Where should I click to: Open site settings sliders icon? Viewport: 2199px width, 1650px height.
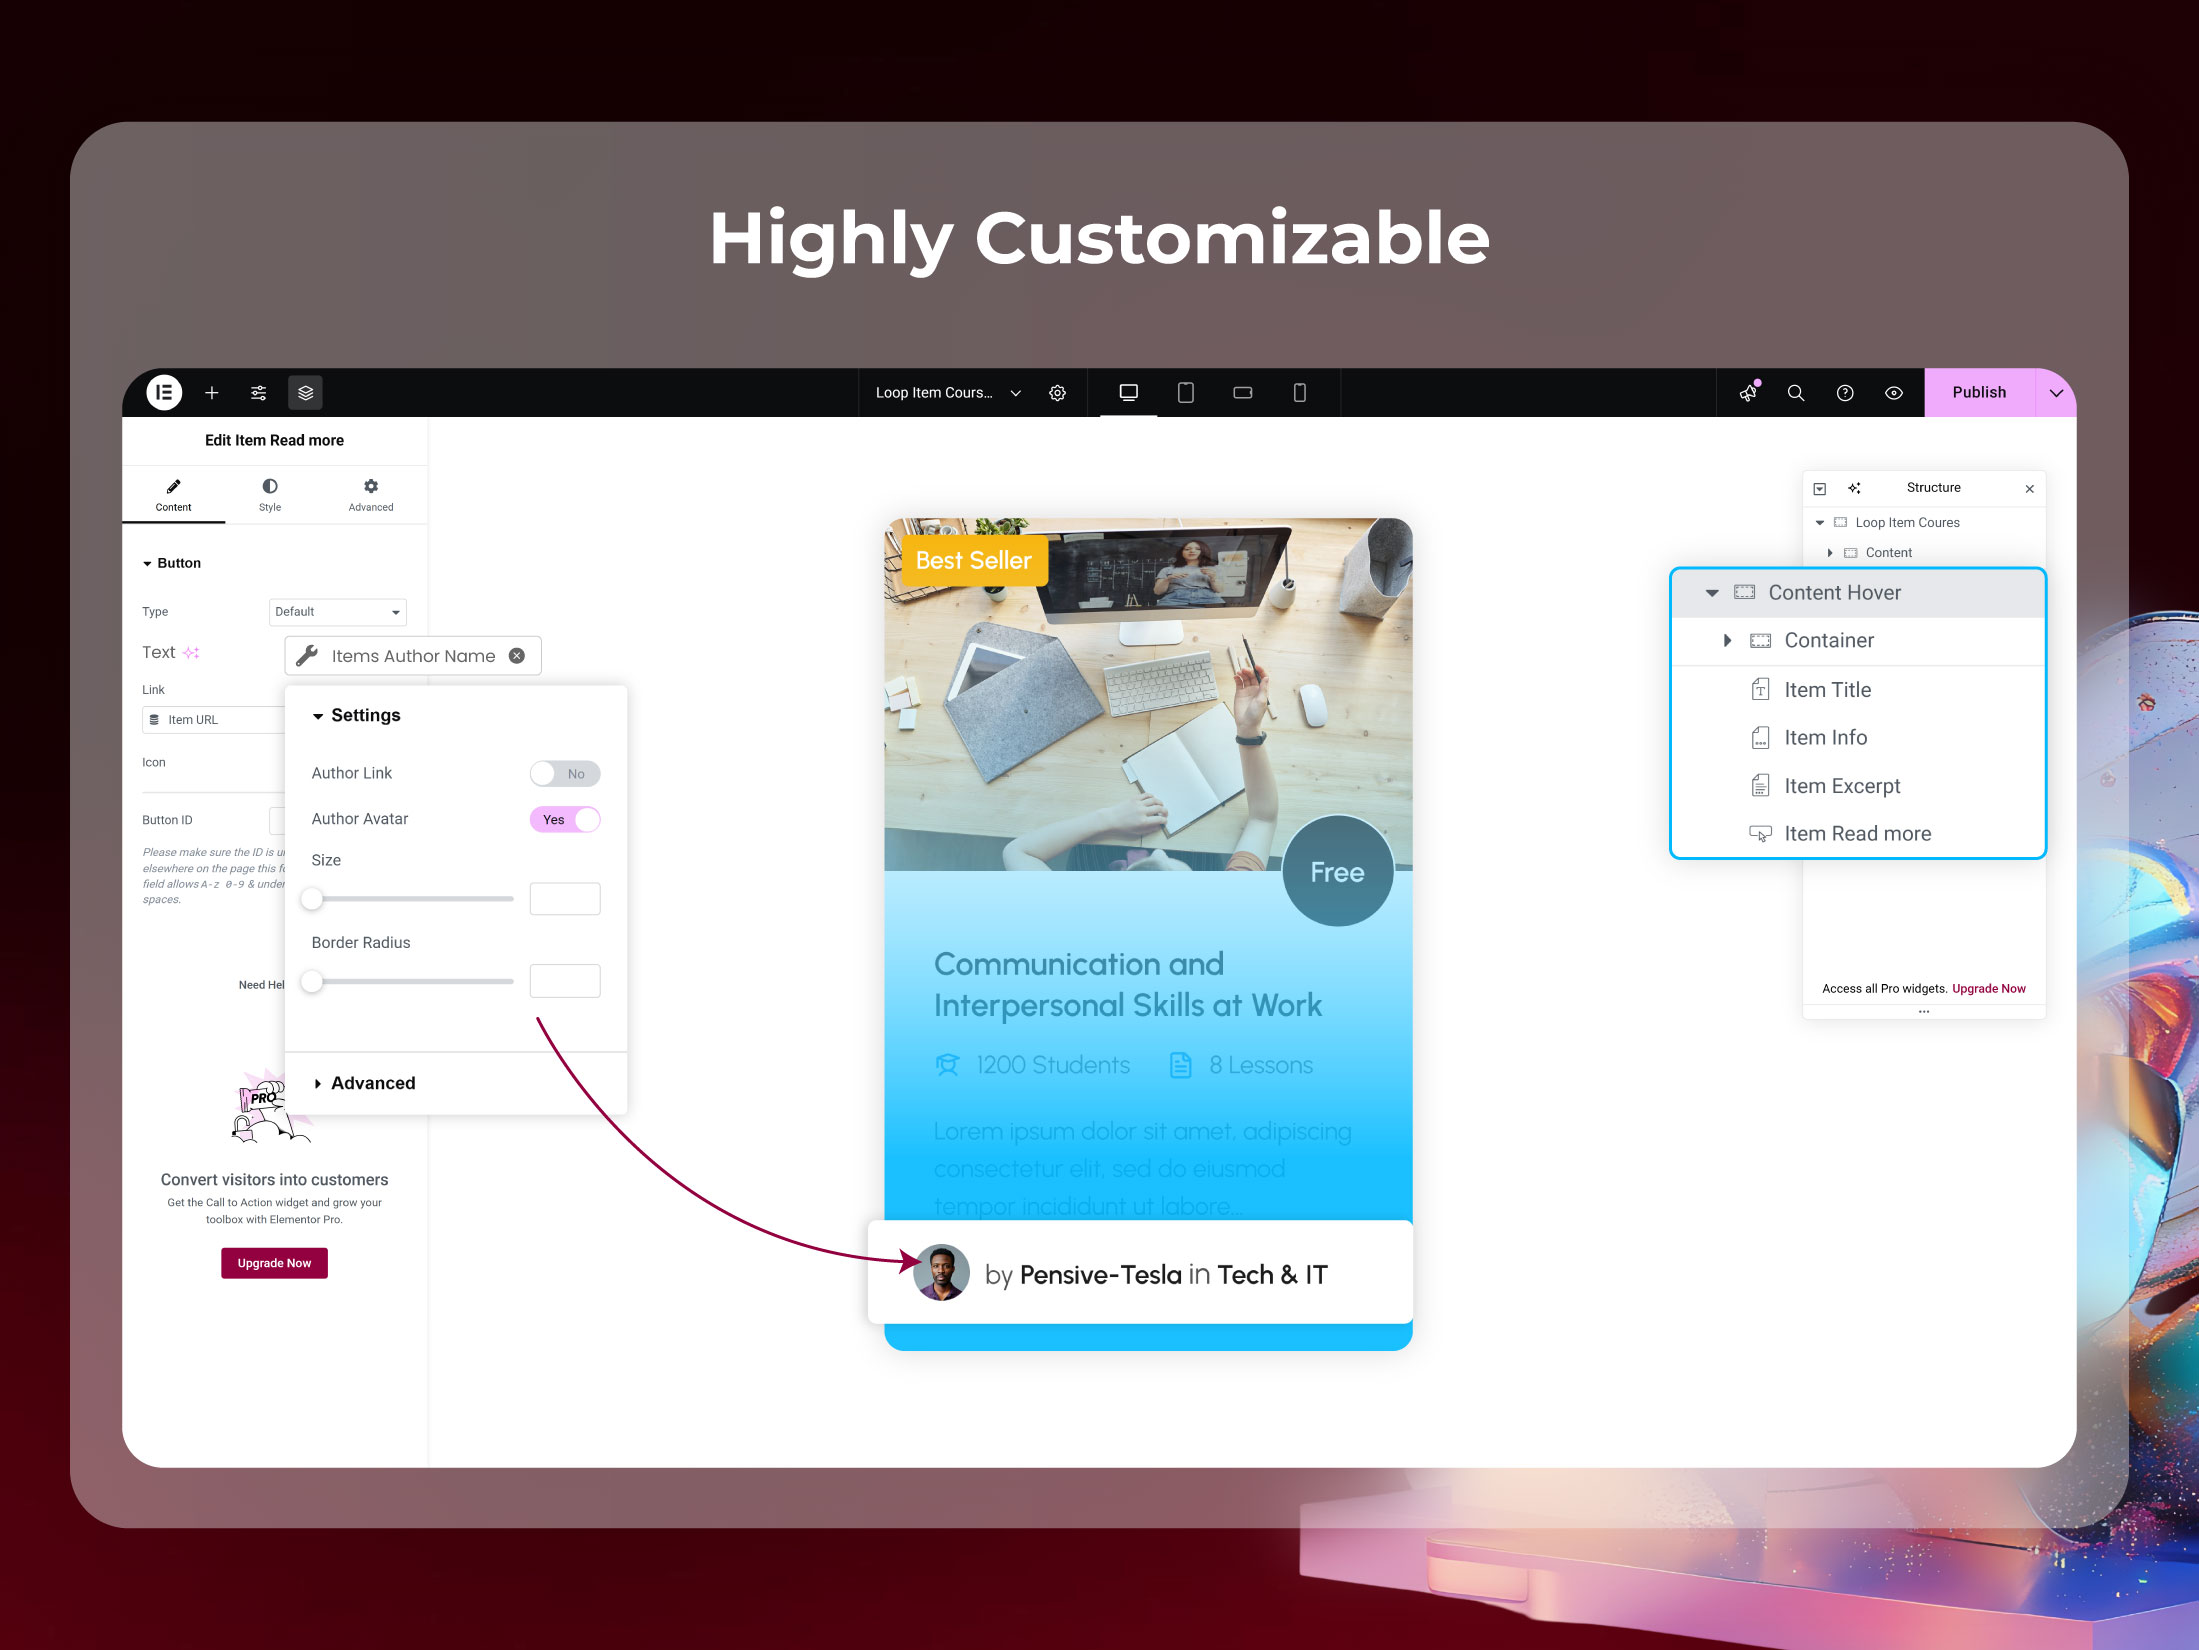258,393
